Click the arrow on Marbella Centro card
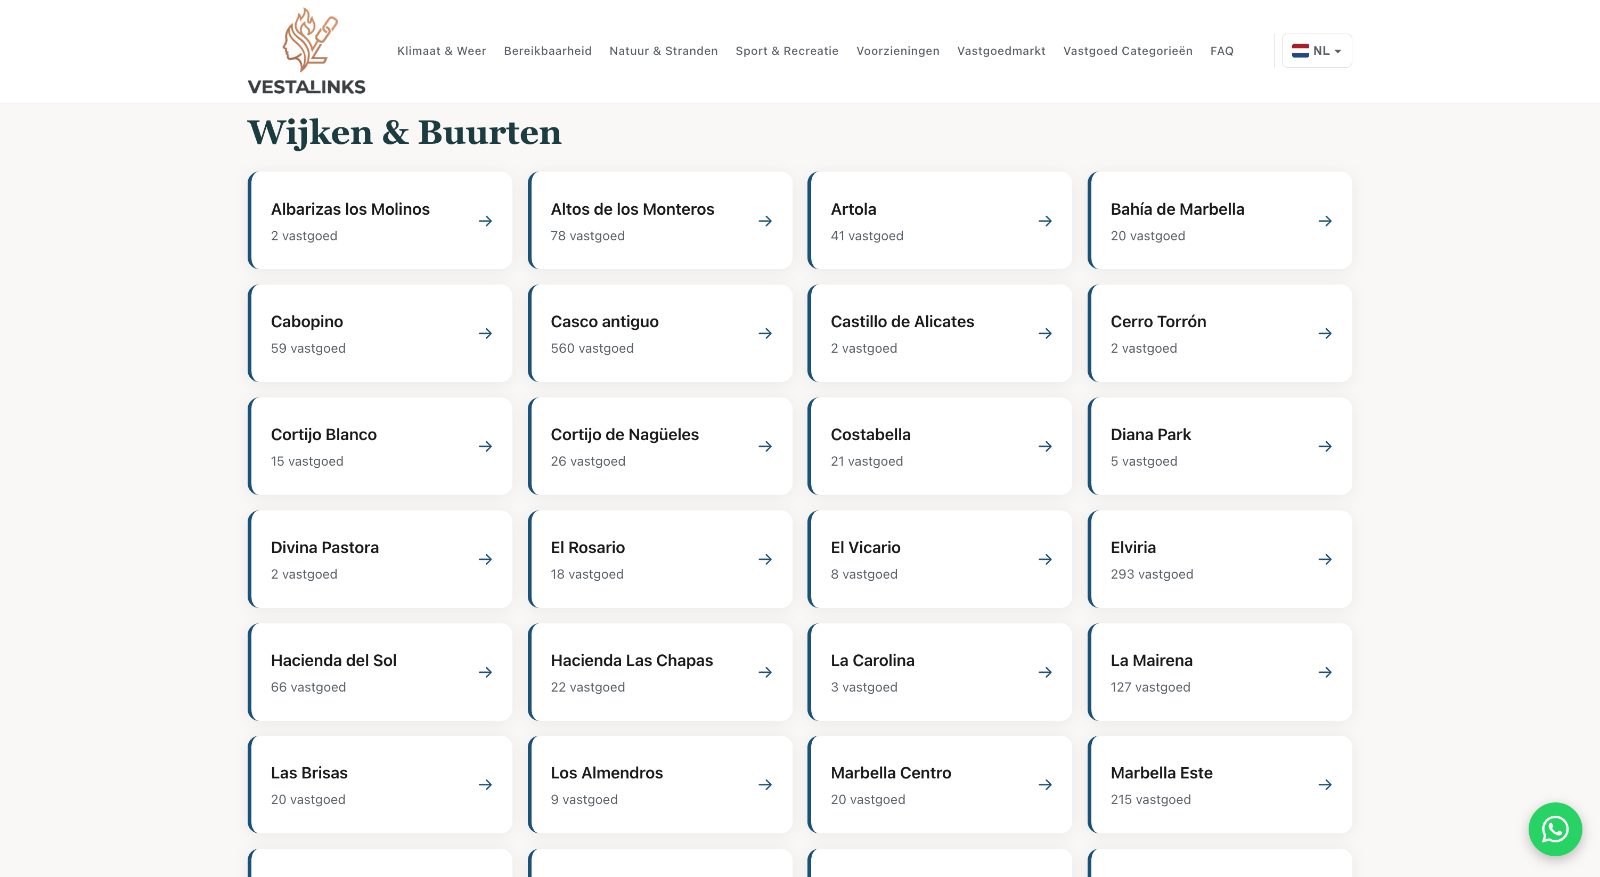This screenshot has height=877, width=1600. click(x=1045, y=785)
